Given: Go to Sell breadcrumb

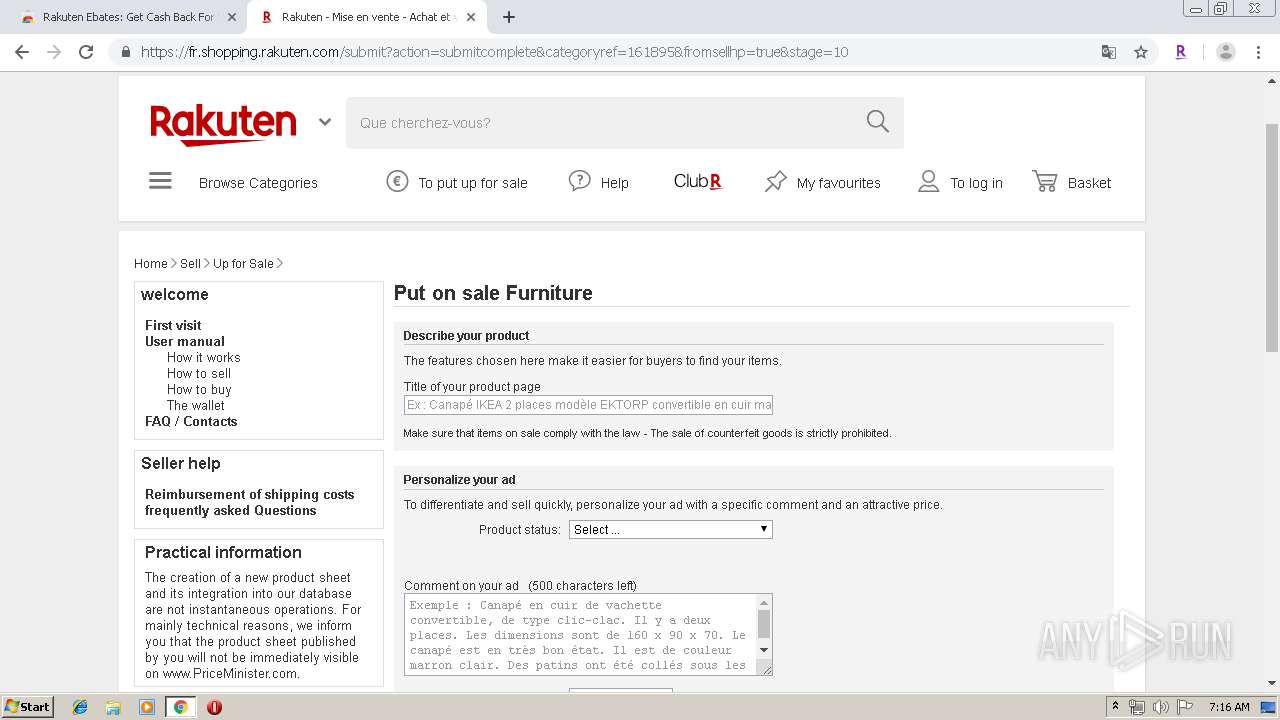Looking at the screenshot, I should tap(190, 264).
